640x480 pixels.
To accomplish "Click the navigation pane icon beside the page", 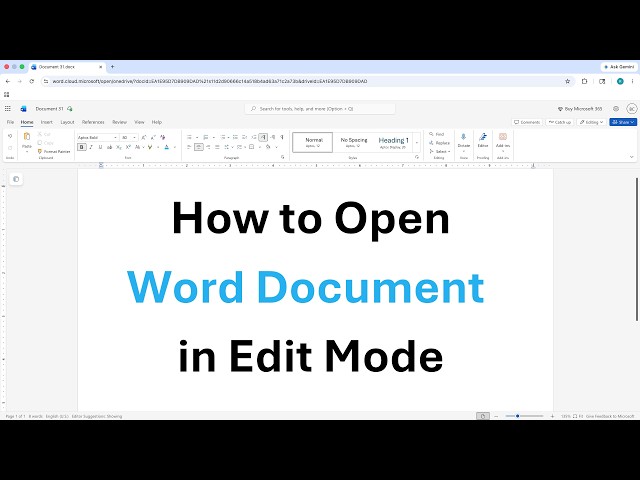I will [x=16, y=179].
